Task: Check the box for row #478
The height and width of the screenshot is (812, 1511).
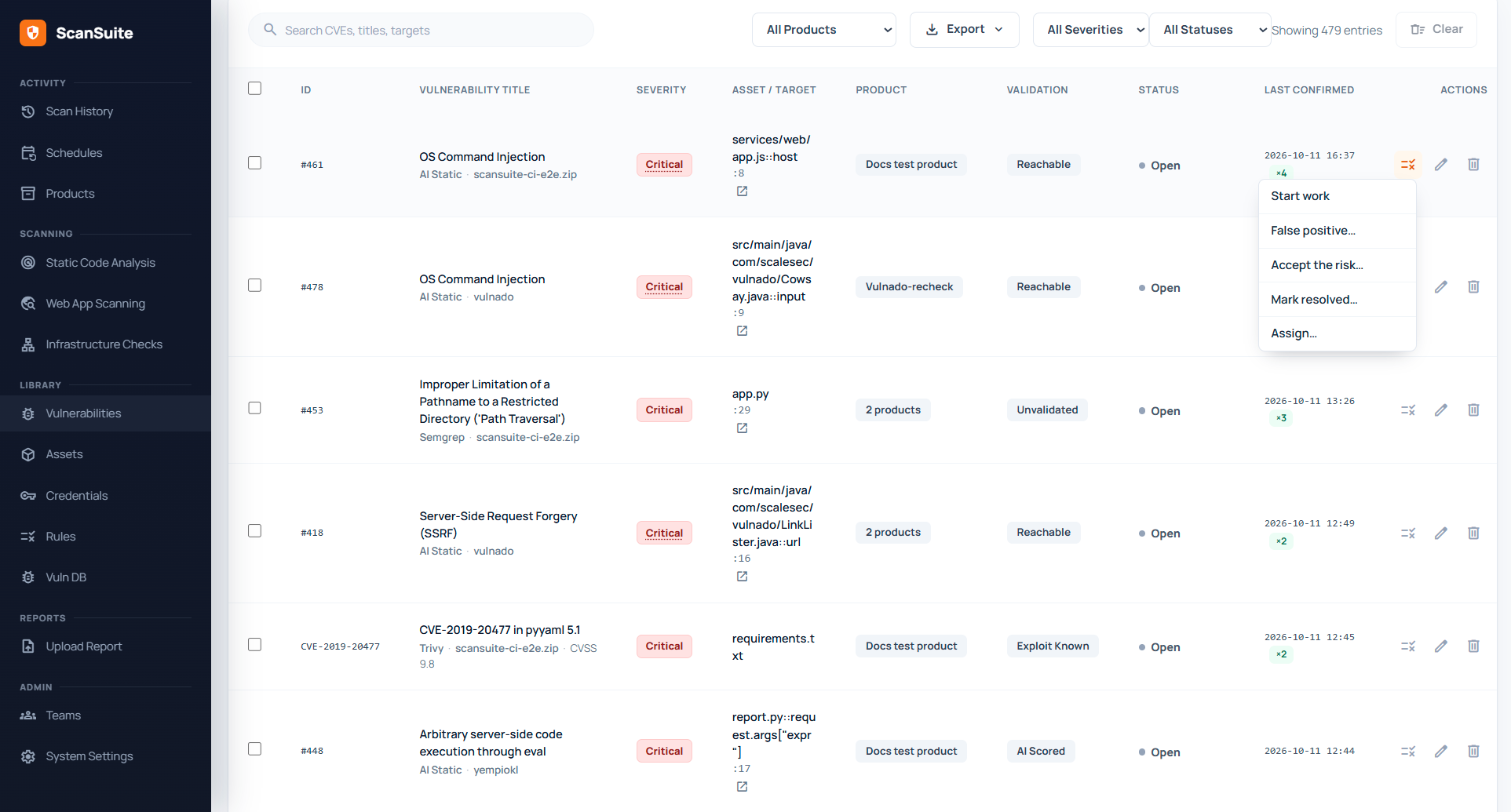Action: click(255, 285)
